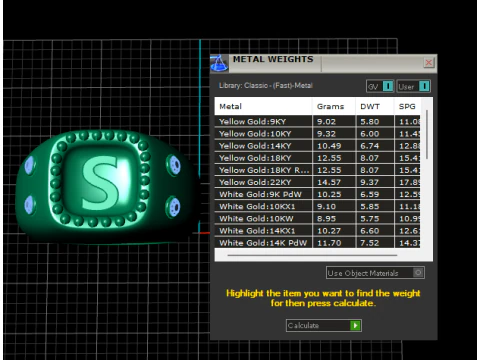
Task: Select the White Gold:14K PdW row
Action: [317, 243]
